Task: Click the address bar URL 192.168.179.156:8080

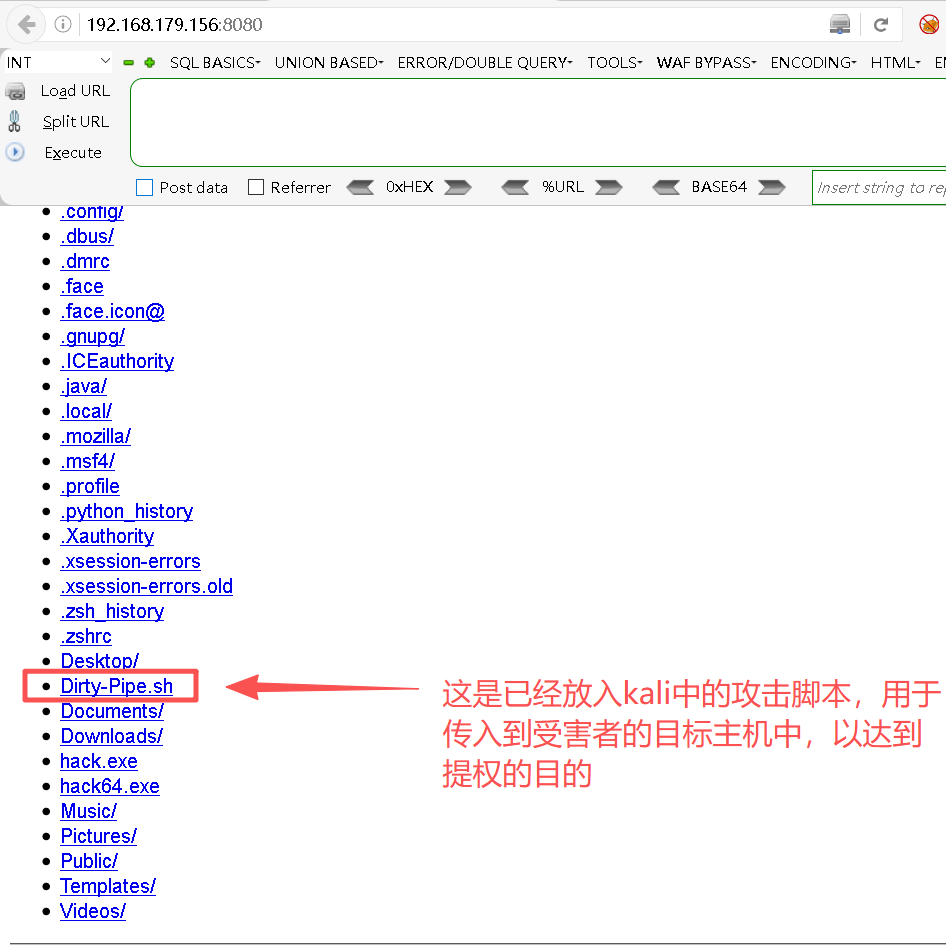Action: pyautogui.click(x=175, y=25)
